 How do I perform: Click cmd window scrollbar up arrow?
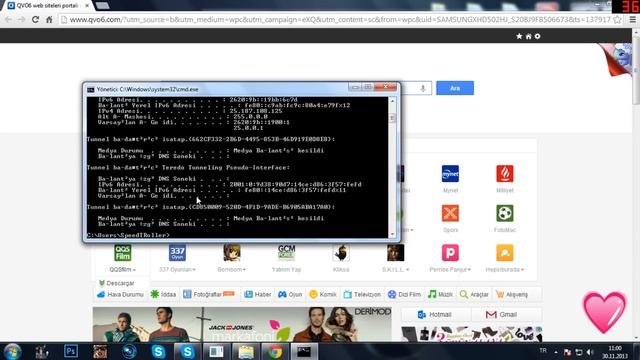click(x=392, y=100)
